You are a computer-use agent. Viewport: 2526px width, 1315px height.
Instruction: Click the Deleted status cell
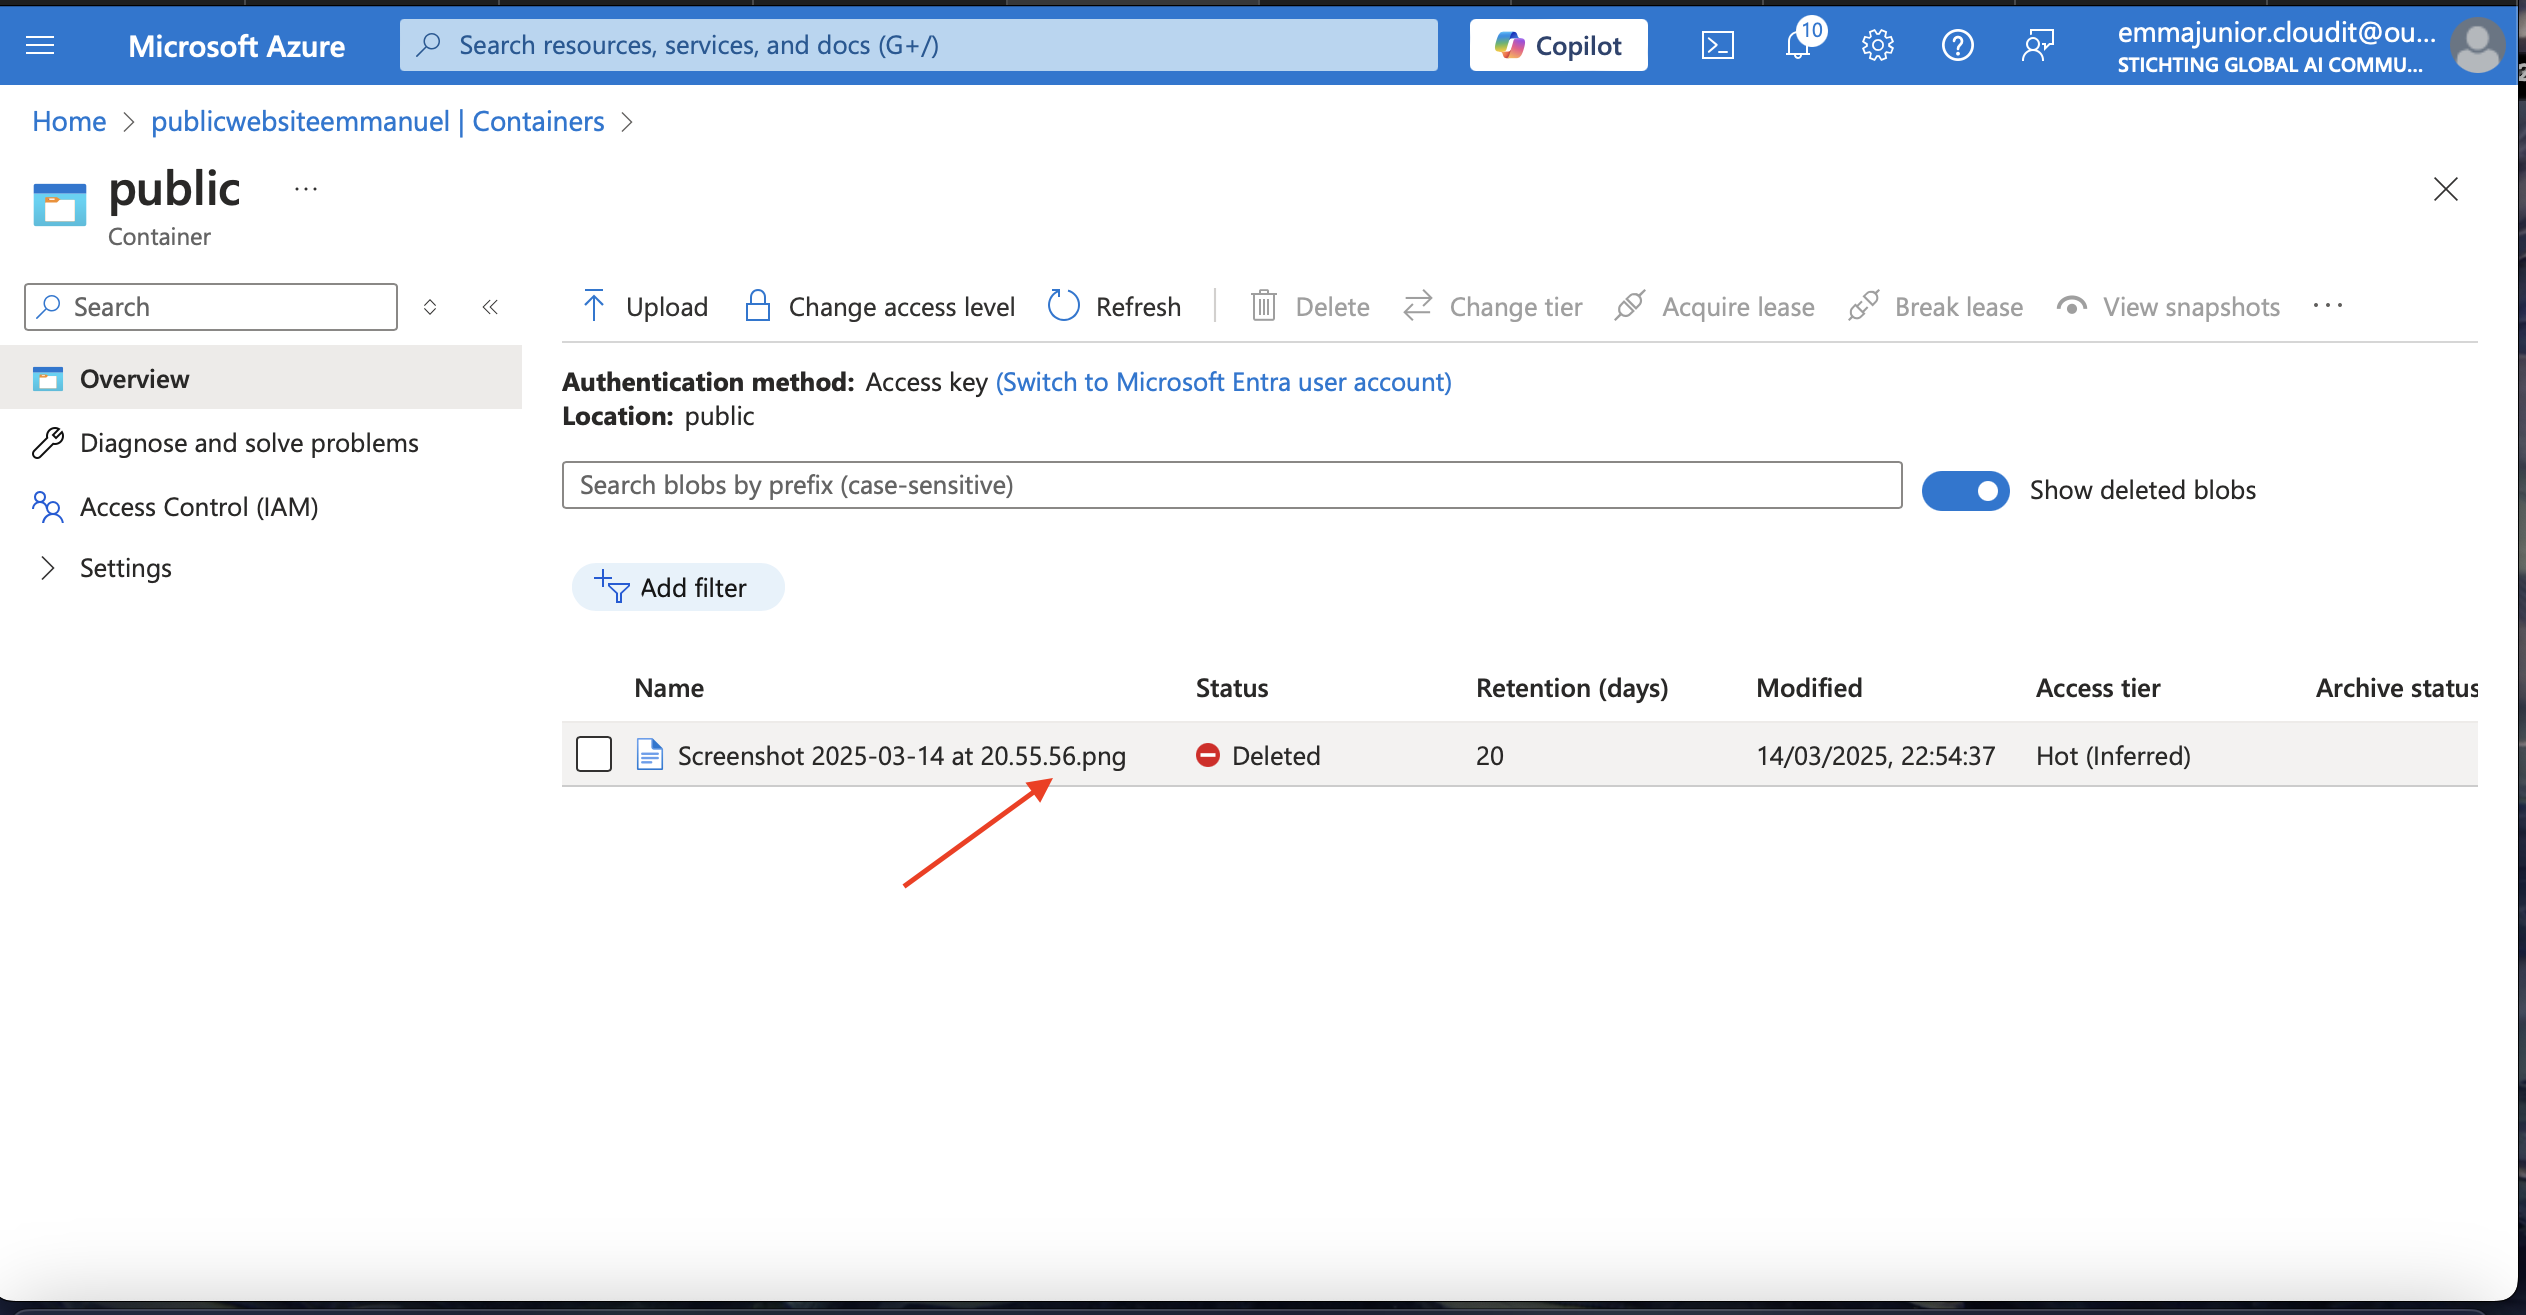coord(1258,755)
